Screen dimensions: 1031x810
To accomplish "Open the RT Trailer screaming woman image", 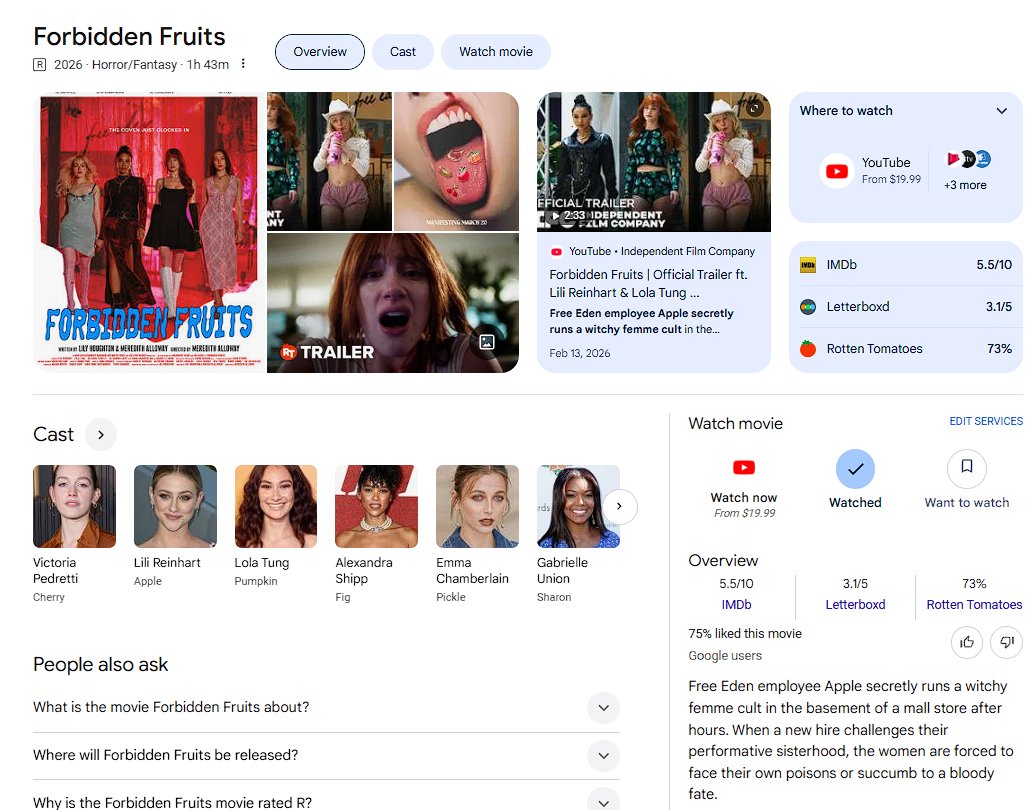I will (x=393, y=303).
